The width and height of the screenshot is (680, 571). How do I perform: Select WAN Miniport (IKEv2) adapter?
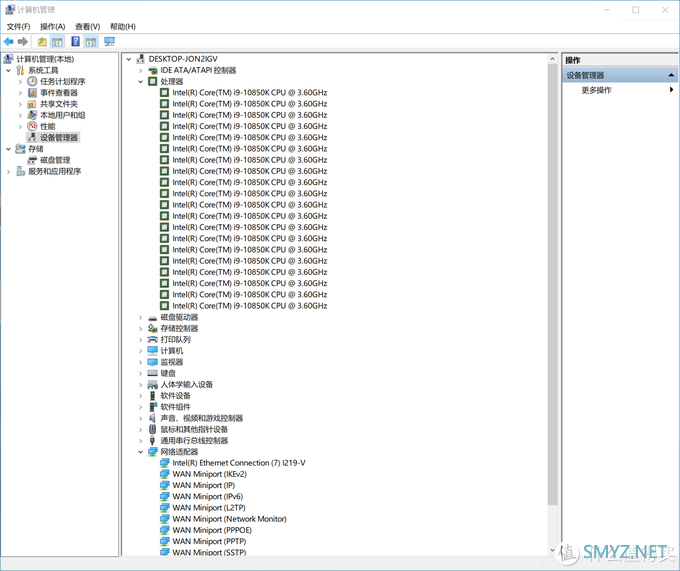tap(209, 474)
